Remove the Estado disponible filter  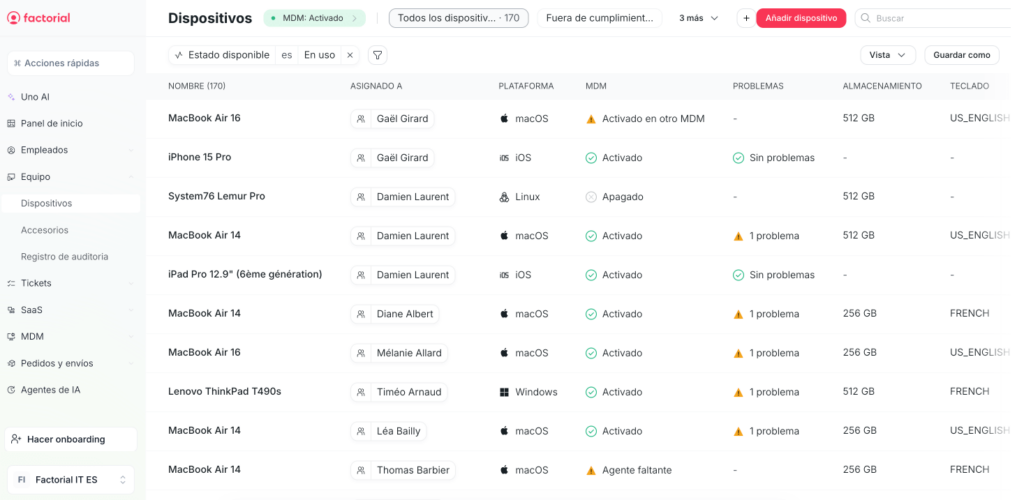click(350, 55)
